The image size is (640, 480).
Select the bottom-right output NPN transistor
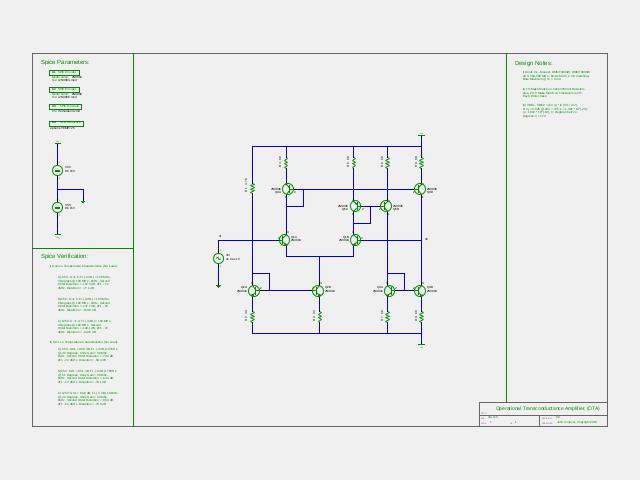pos(420,291)
